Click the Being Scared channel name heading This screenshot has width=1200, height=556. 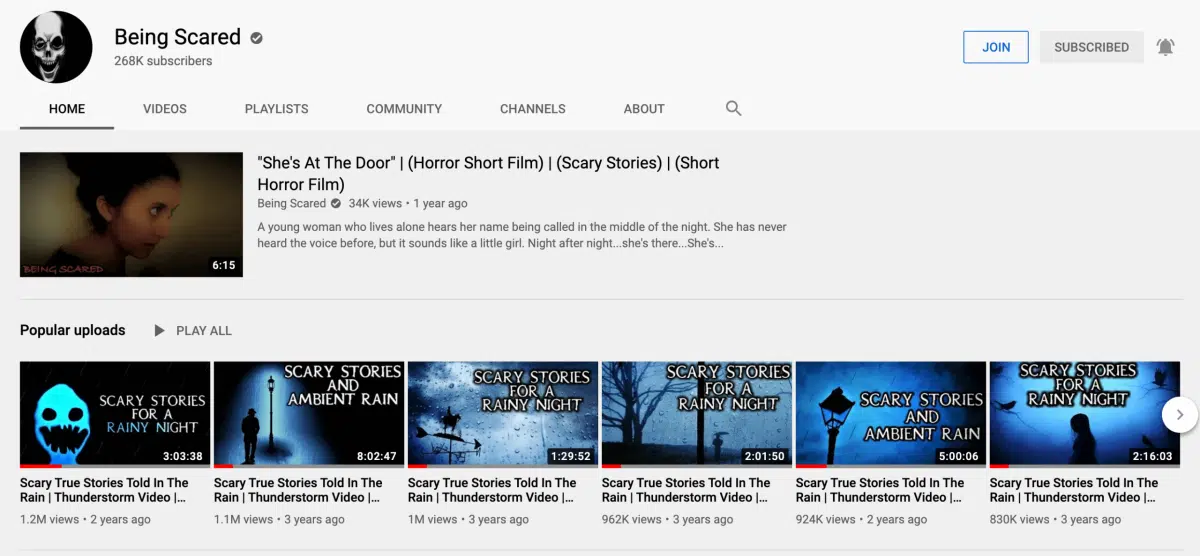pos(177,37)
